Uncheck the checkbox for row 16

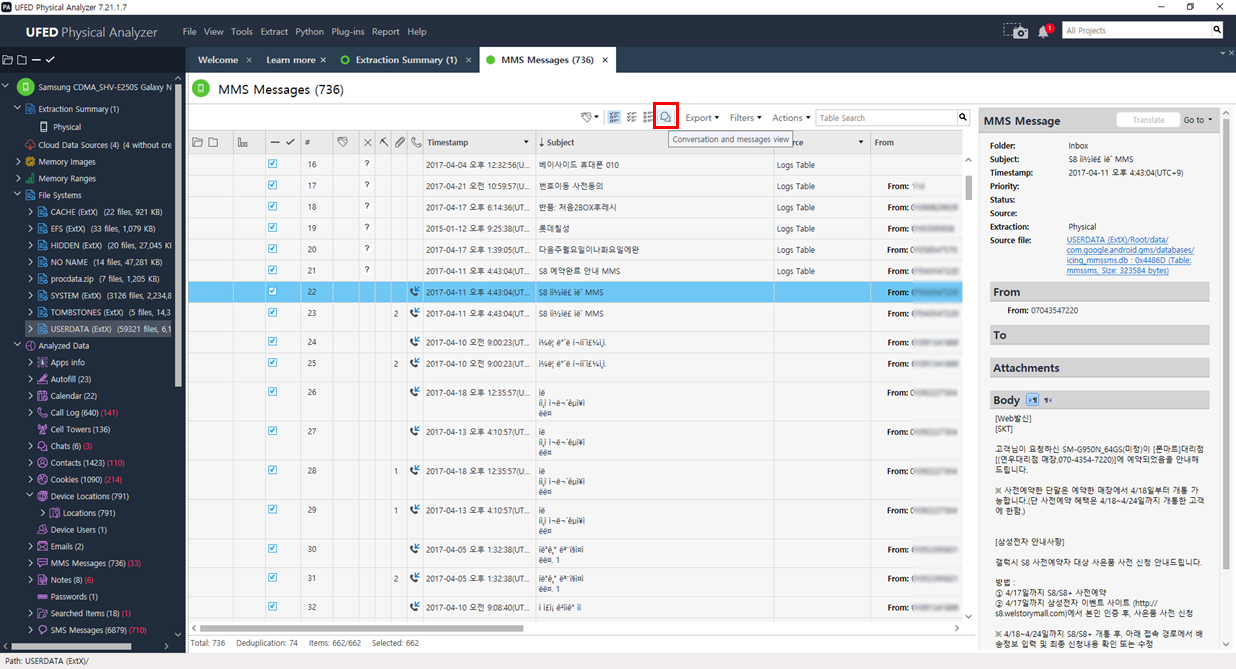pyautogui.click(x=272, y=164)
